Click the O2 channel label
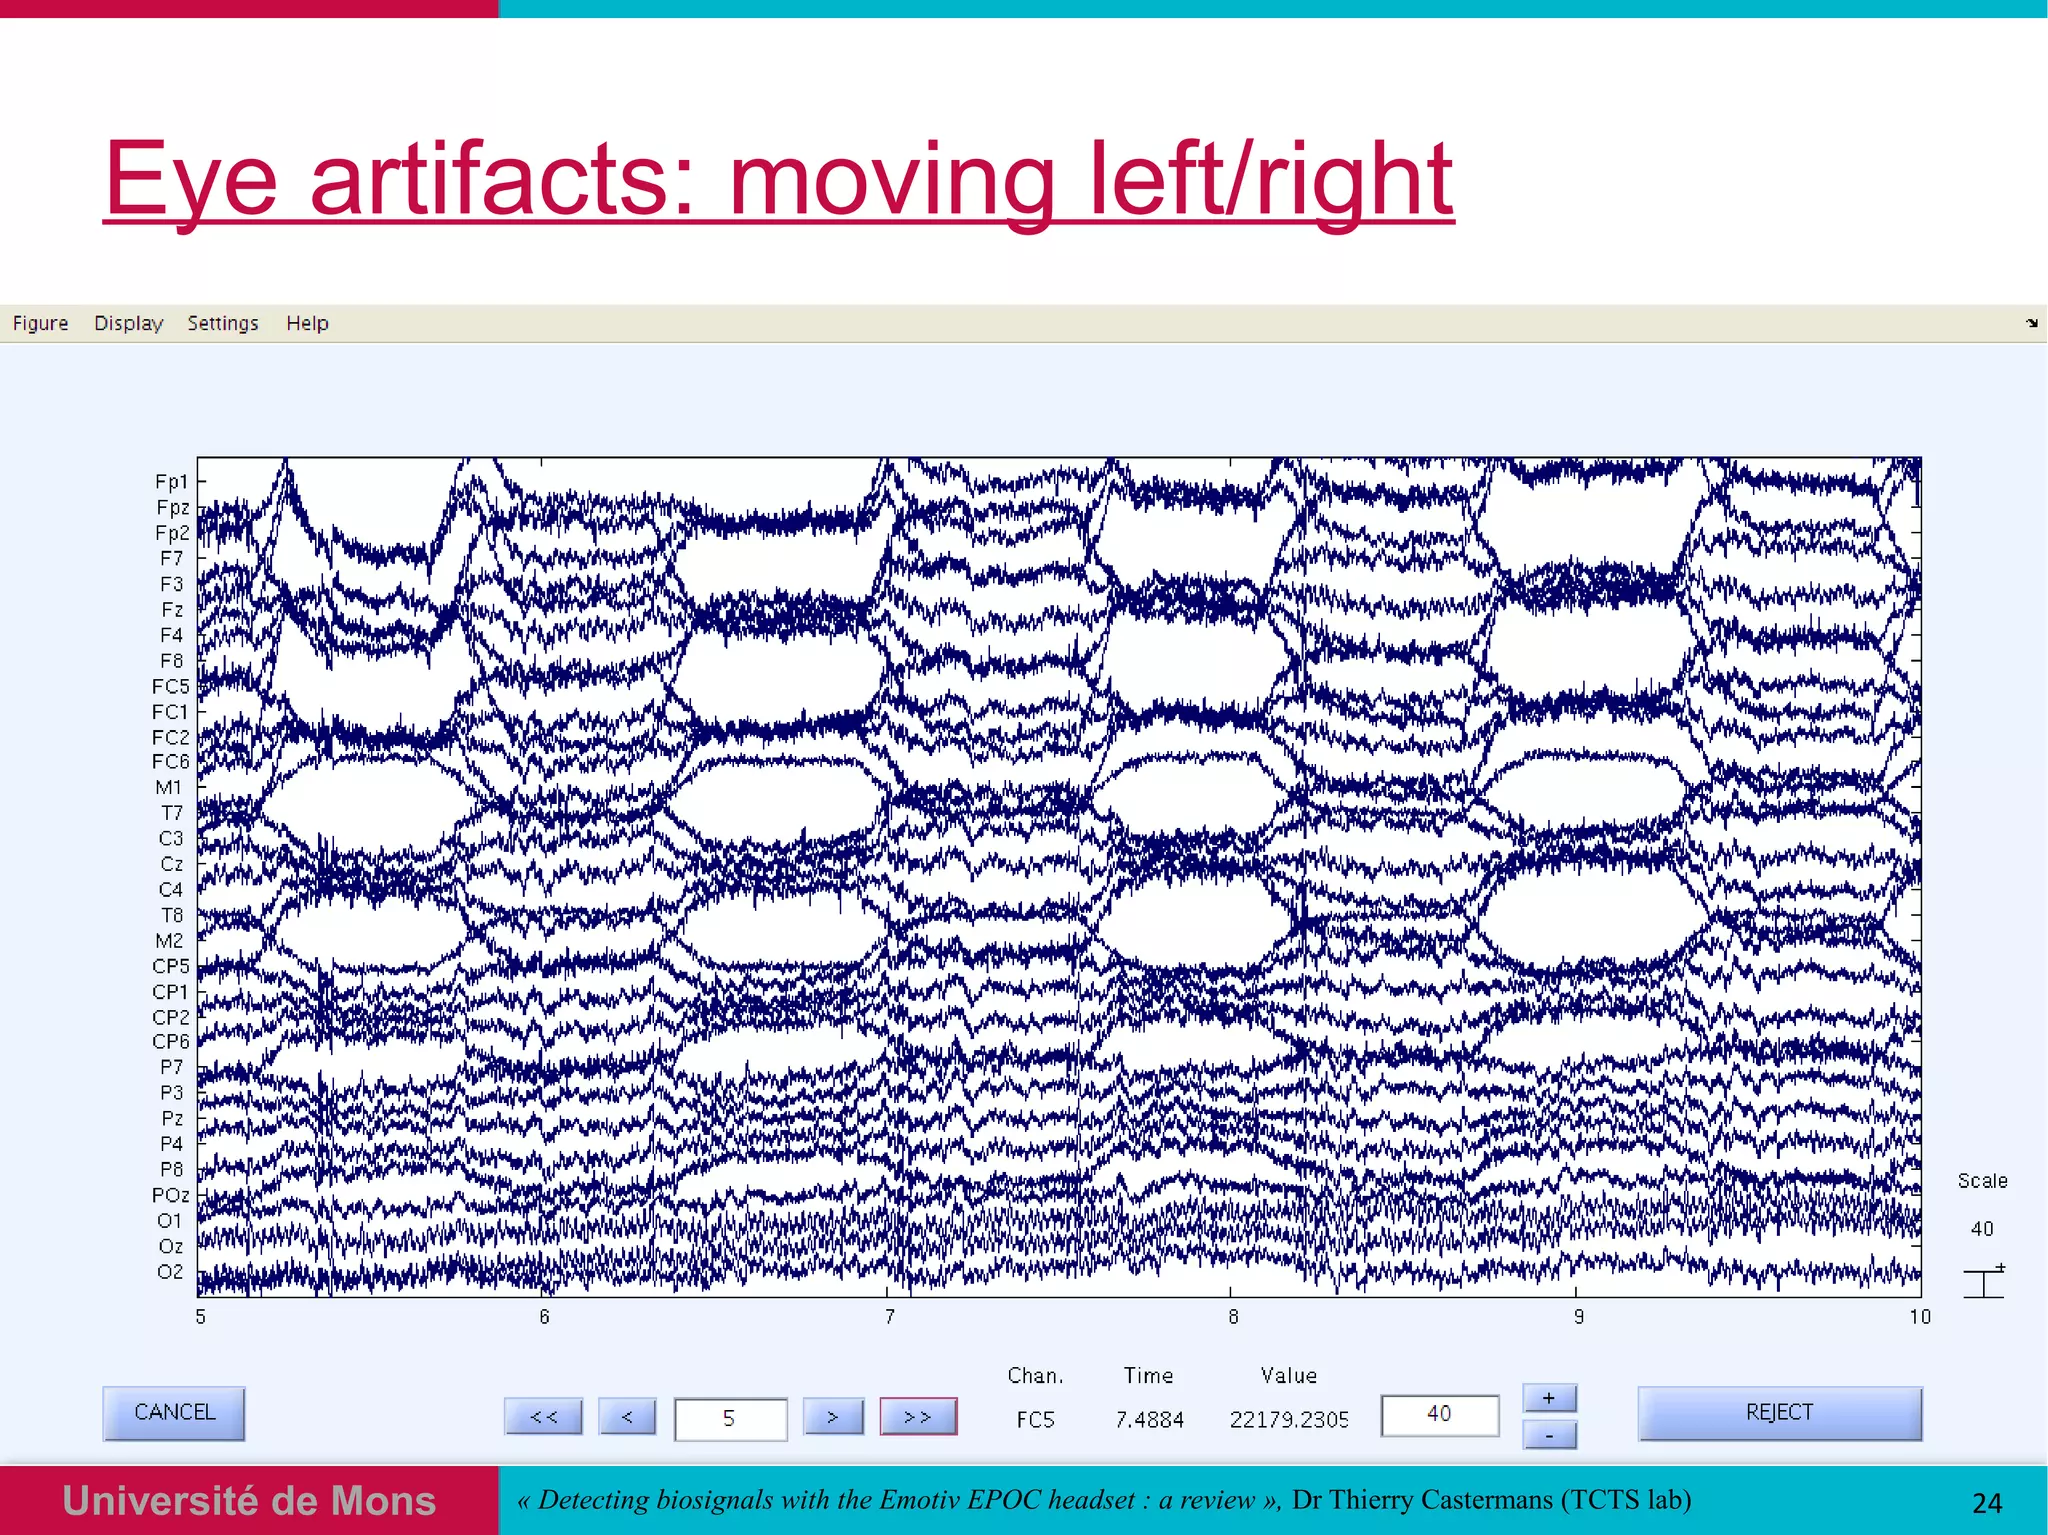The height and width of the screenshot is (1535, 2048). pyautogui.click(x=170, y=1271)
